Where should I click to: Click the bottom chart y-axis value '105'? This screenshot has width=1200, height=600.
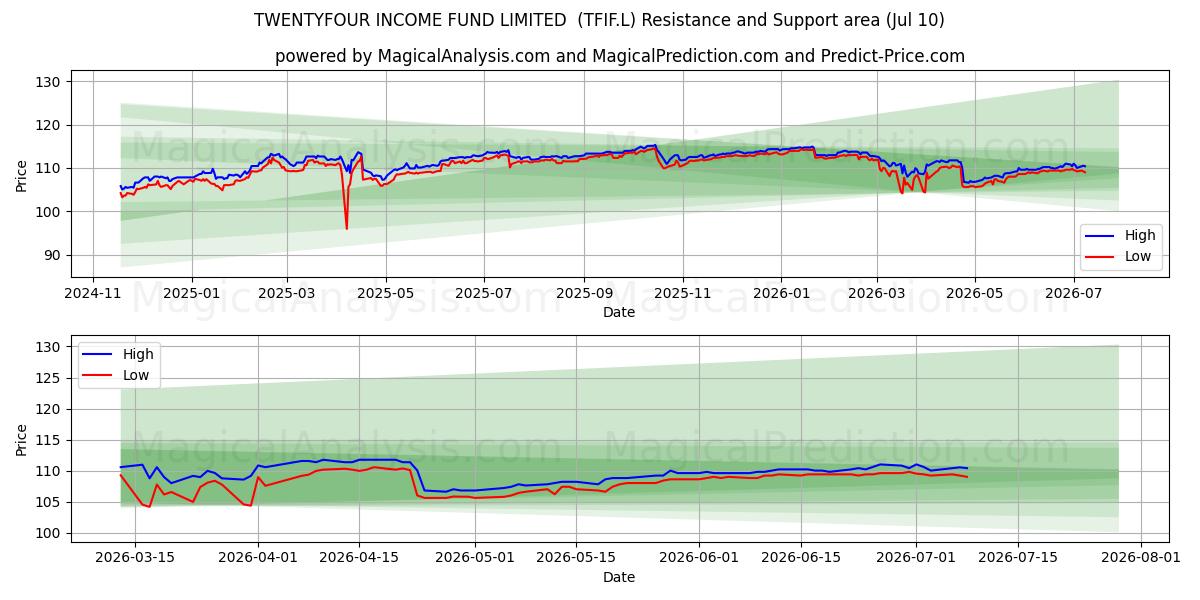(50, 503)
